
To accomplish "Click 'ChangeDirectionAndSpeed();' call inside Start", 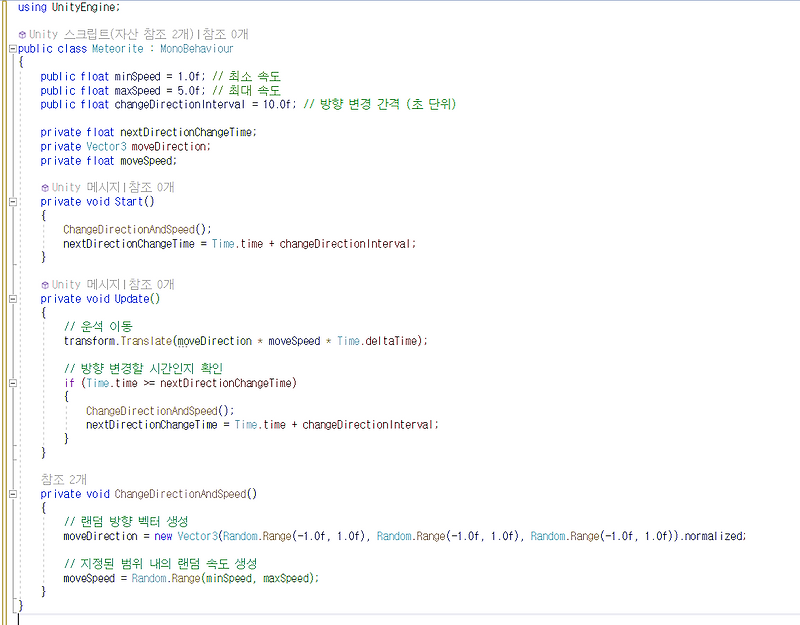I will coord(137,230).
